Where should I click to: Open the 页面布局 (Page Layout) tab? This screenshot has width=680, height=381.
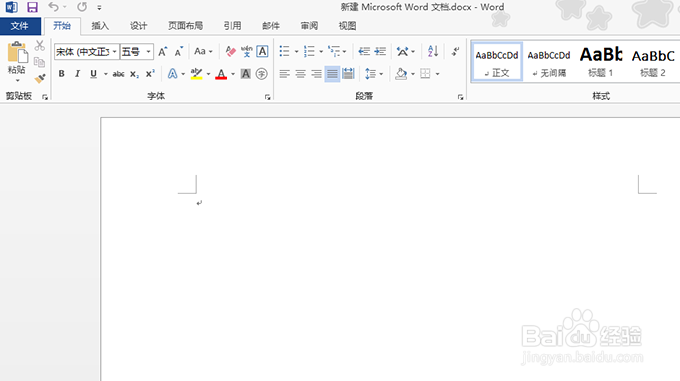pyautogui.click(x=185, y=26)
